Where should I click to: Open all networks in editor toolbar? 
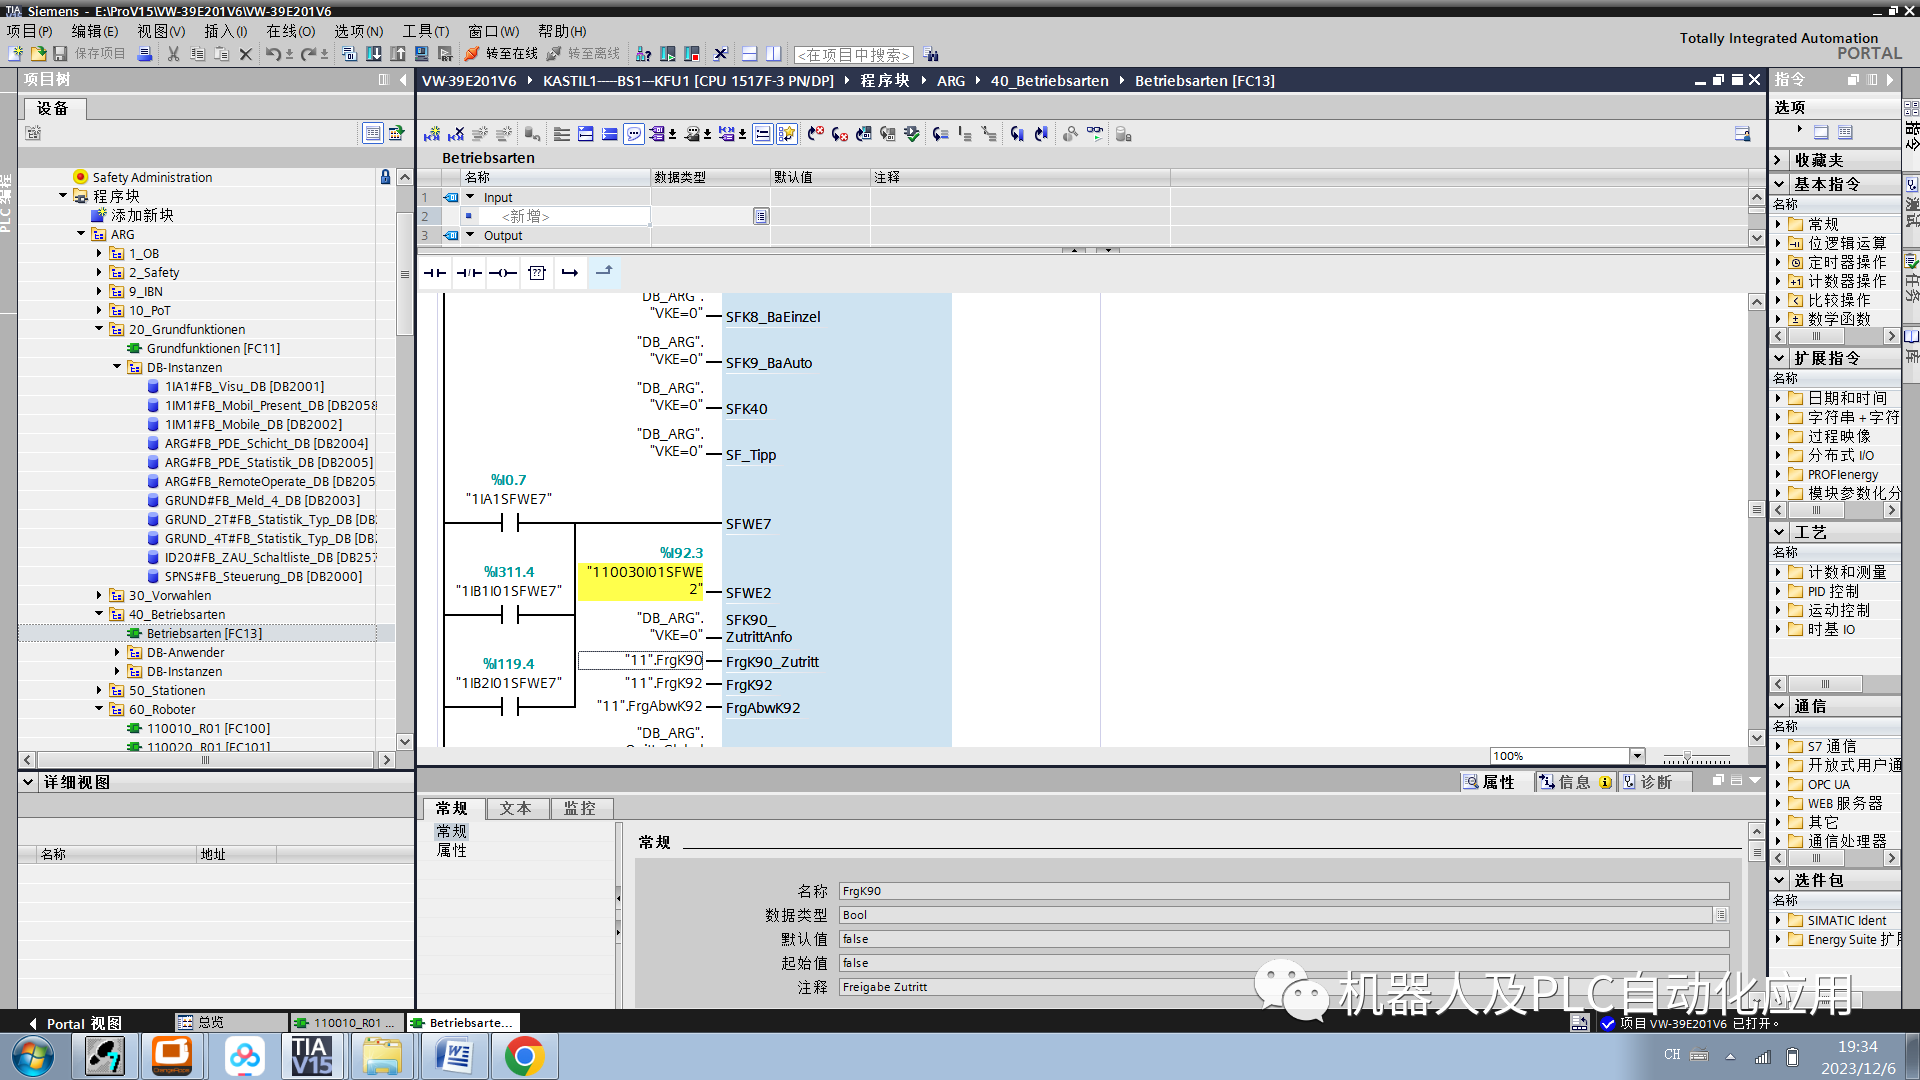586,134
